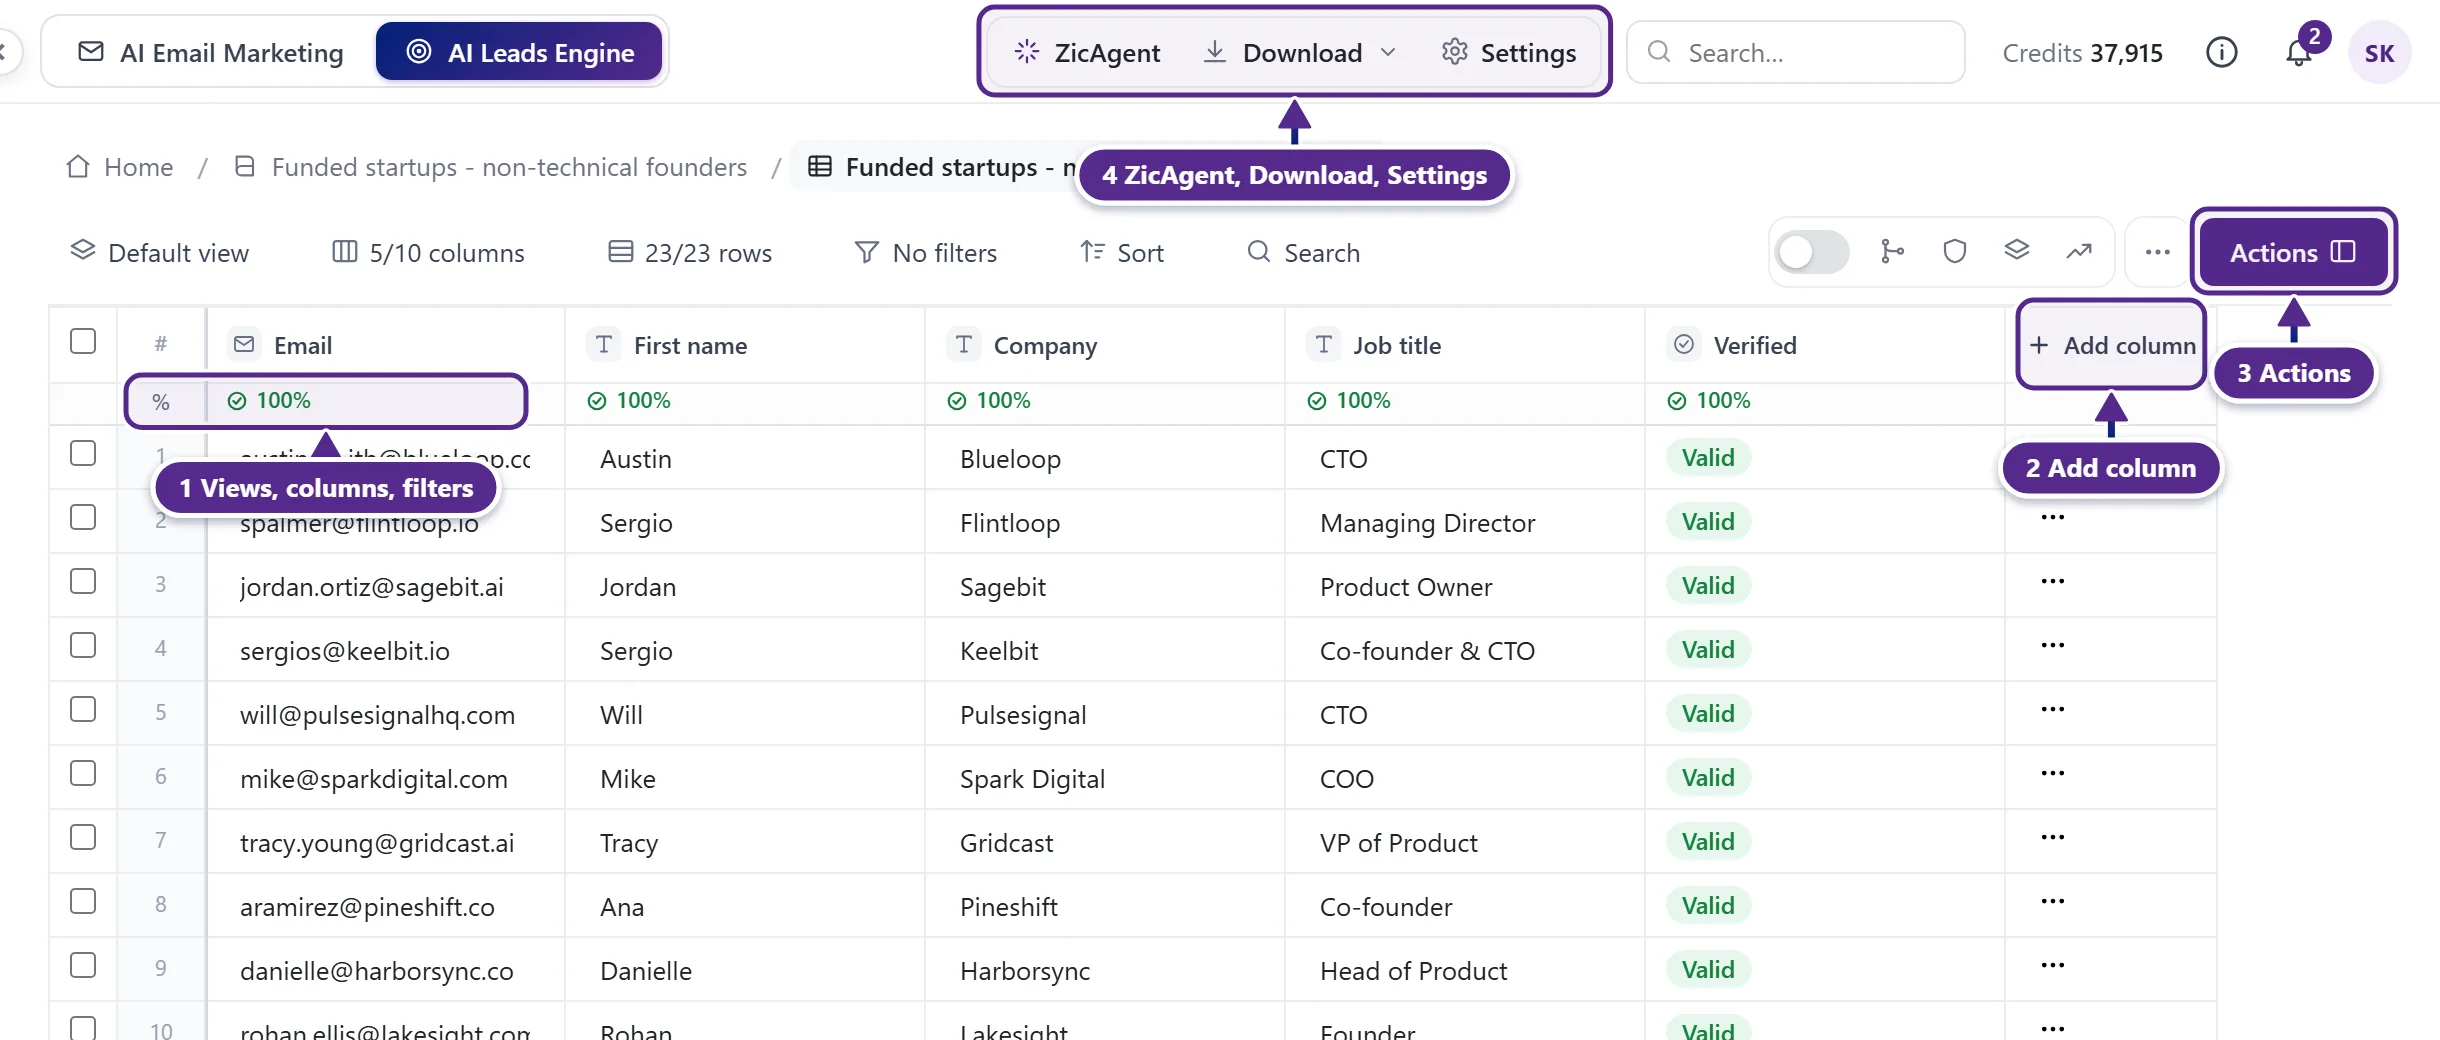Screen dimensions: 2440x1040
Task: Open row options for Ana at Pineshift
Action: click(x=2053, y=902)
